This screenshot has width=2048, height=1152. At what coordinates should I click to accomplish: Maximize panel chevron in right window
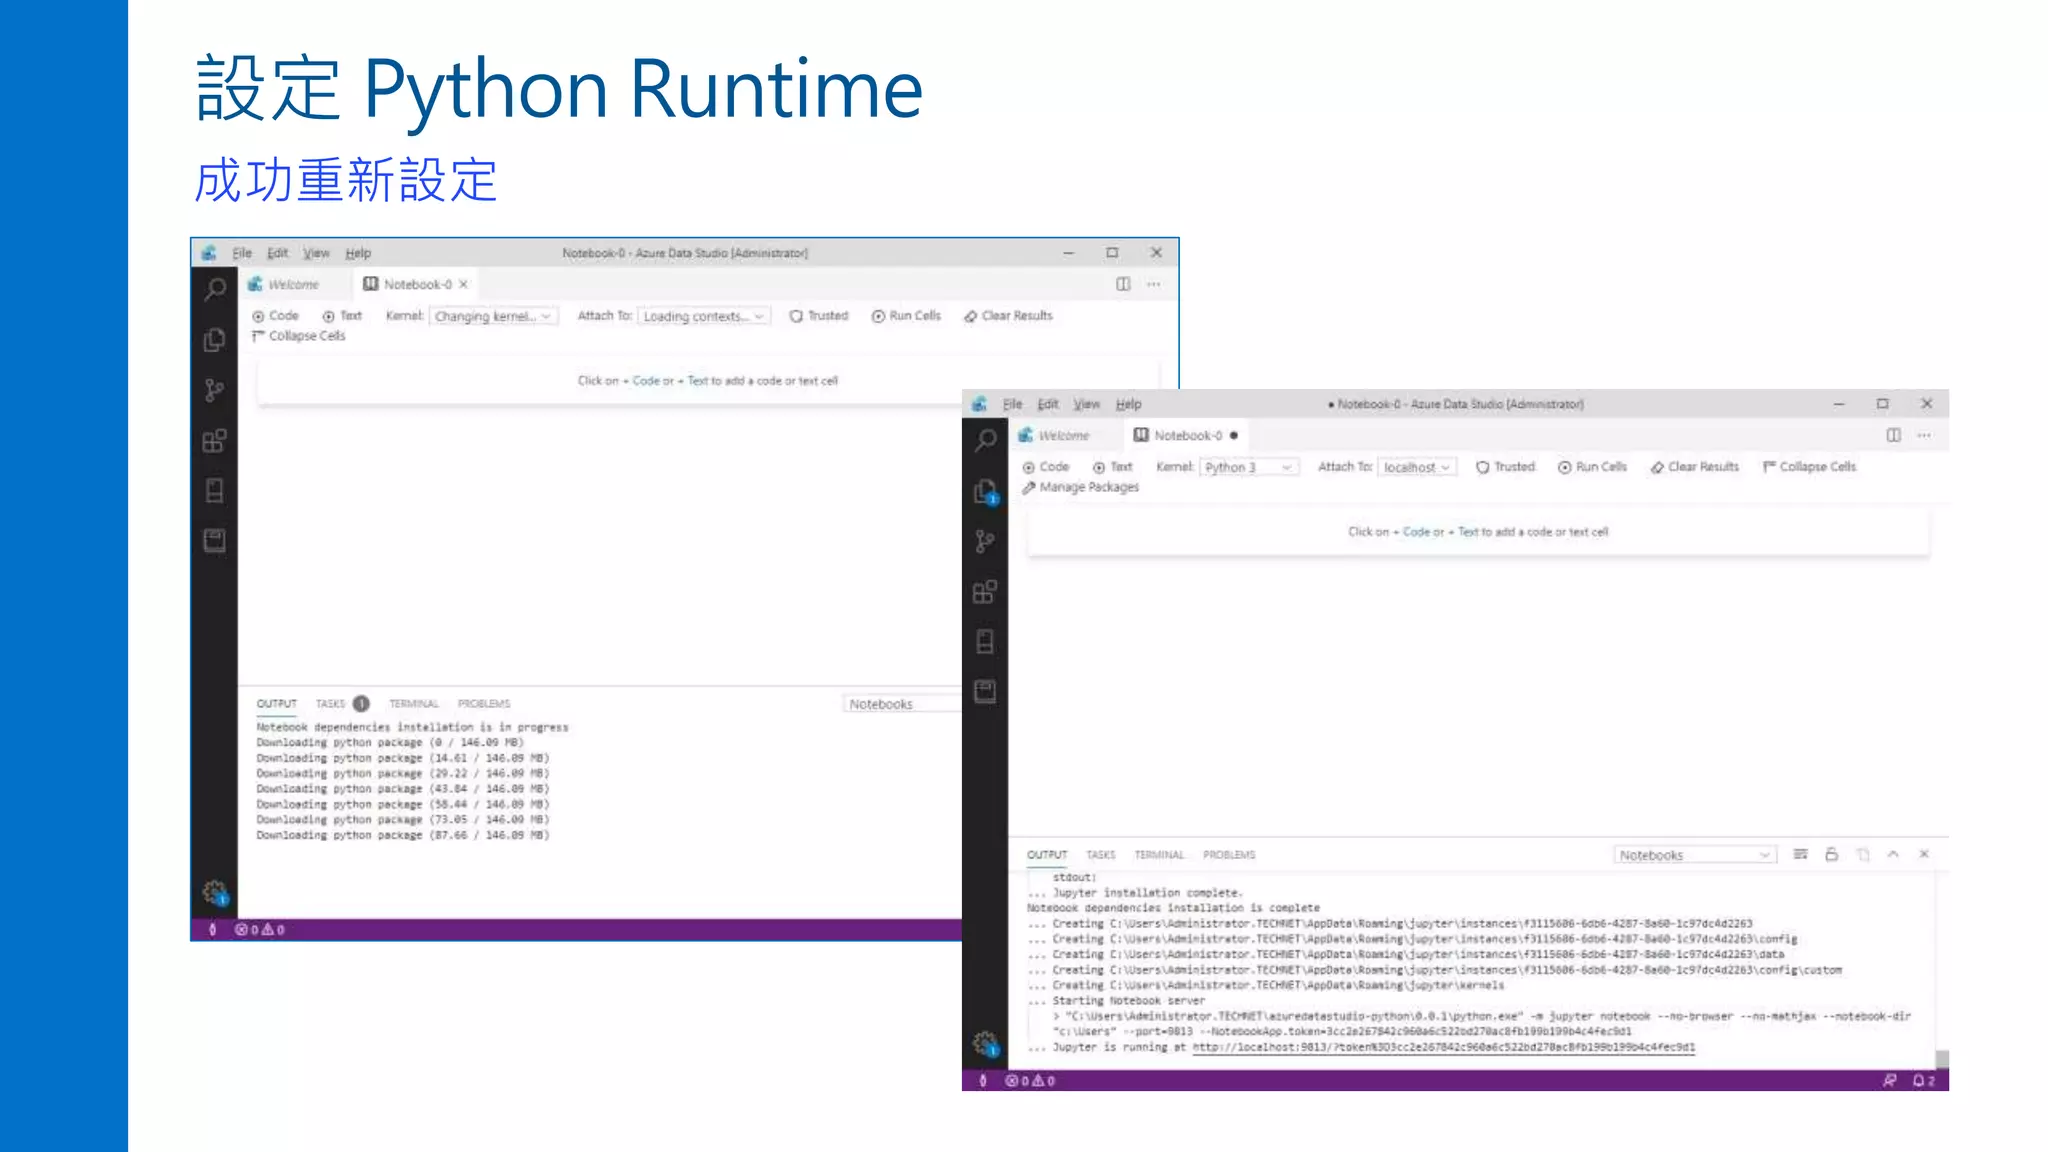(1893, 854)
